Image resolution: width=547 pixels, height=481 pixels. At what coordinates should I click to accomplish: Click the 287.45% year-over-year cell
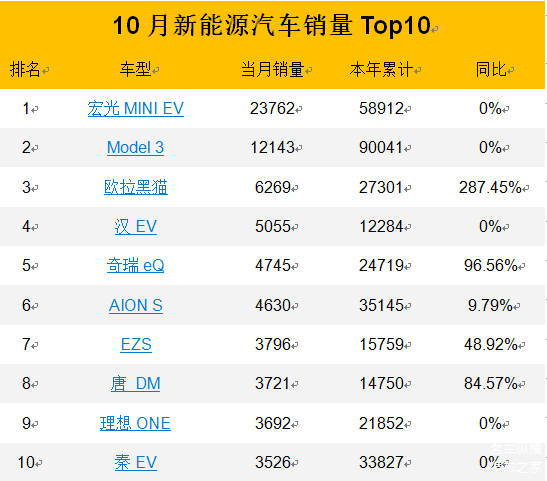pos(490,187)
